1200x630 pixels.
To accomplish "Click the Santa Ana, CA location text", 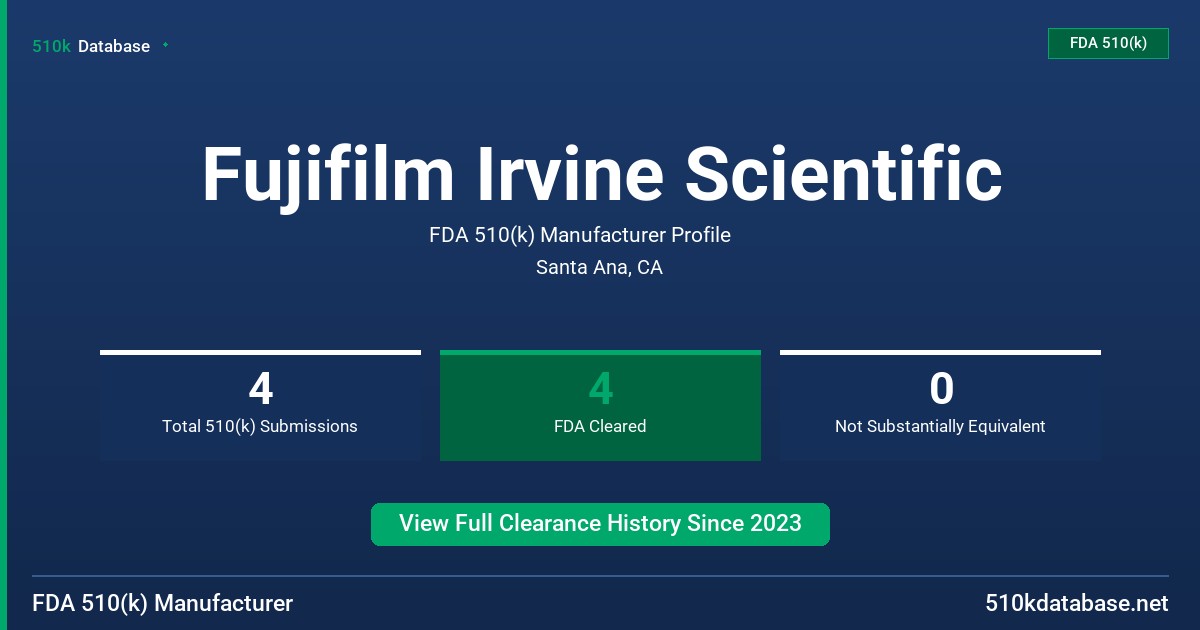I will click(x=599, y=267).
